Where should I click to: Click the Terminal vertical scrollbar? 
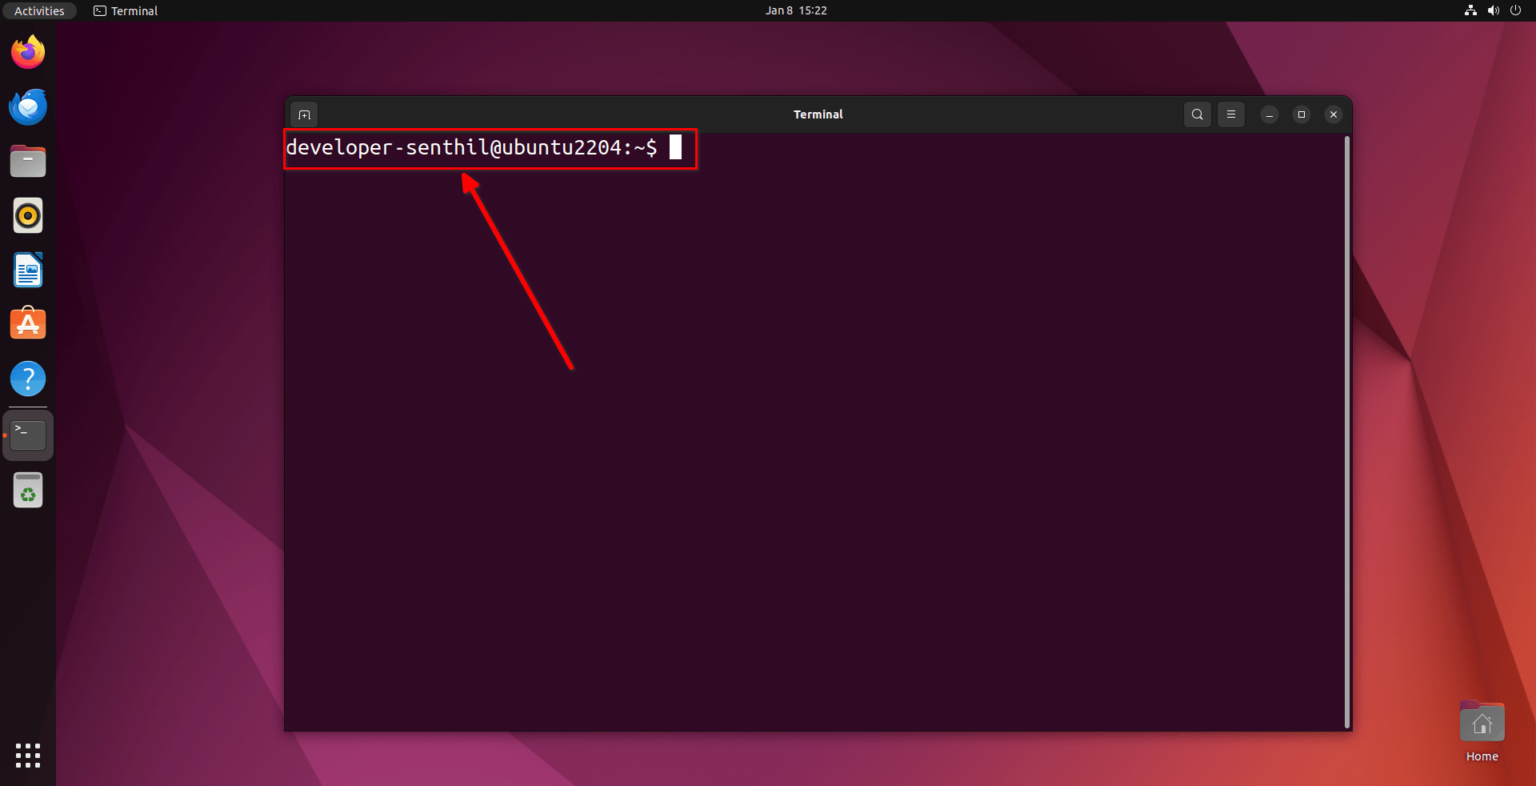1347,432
